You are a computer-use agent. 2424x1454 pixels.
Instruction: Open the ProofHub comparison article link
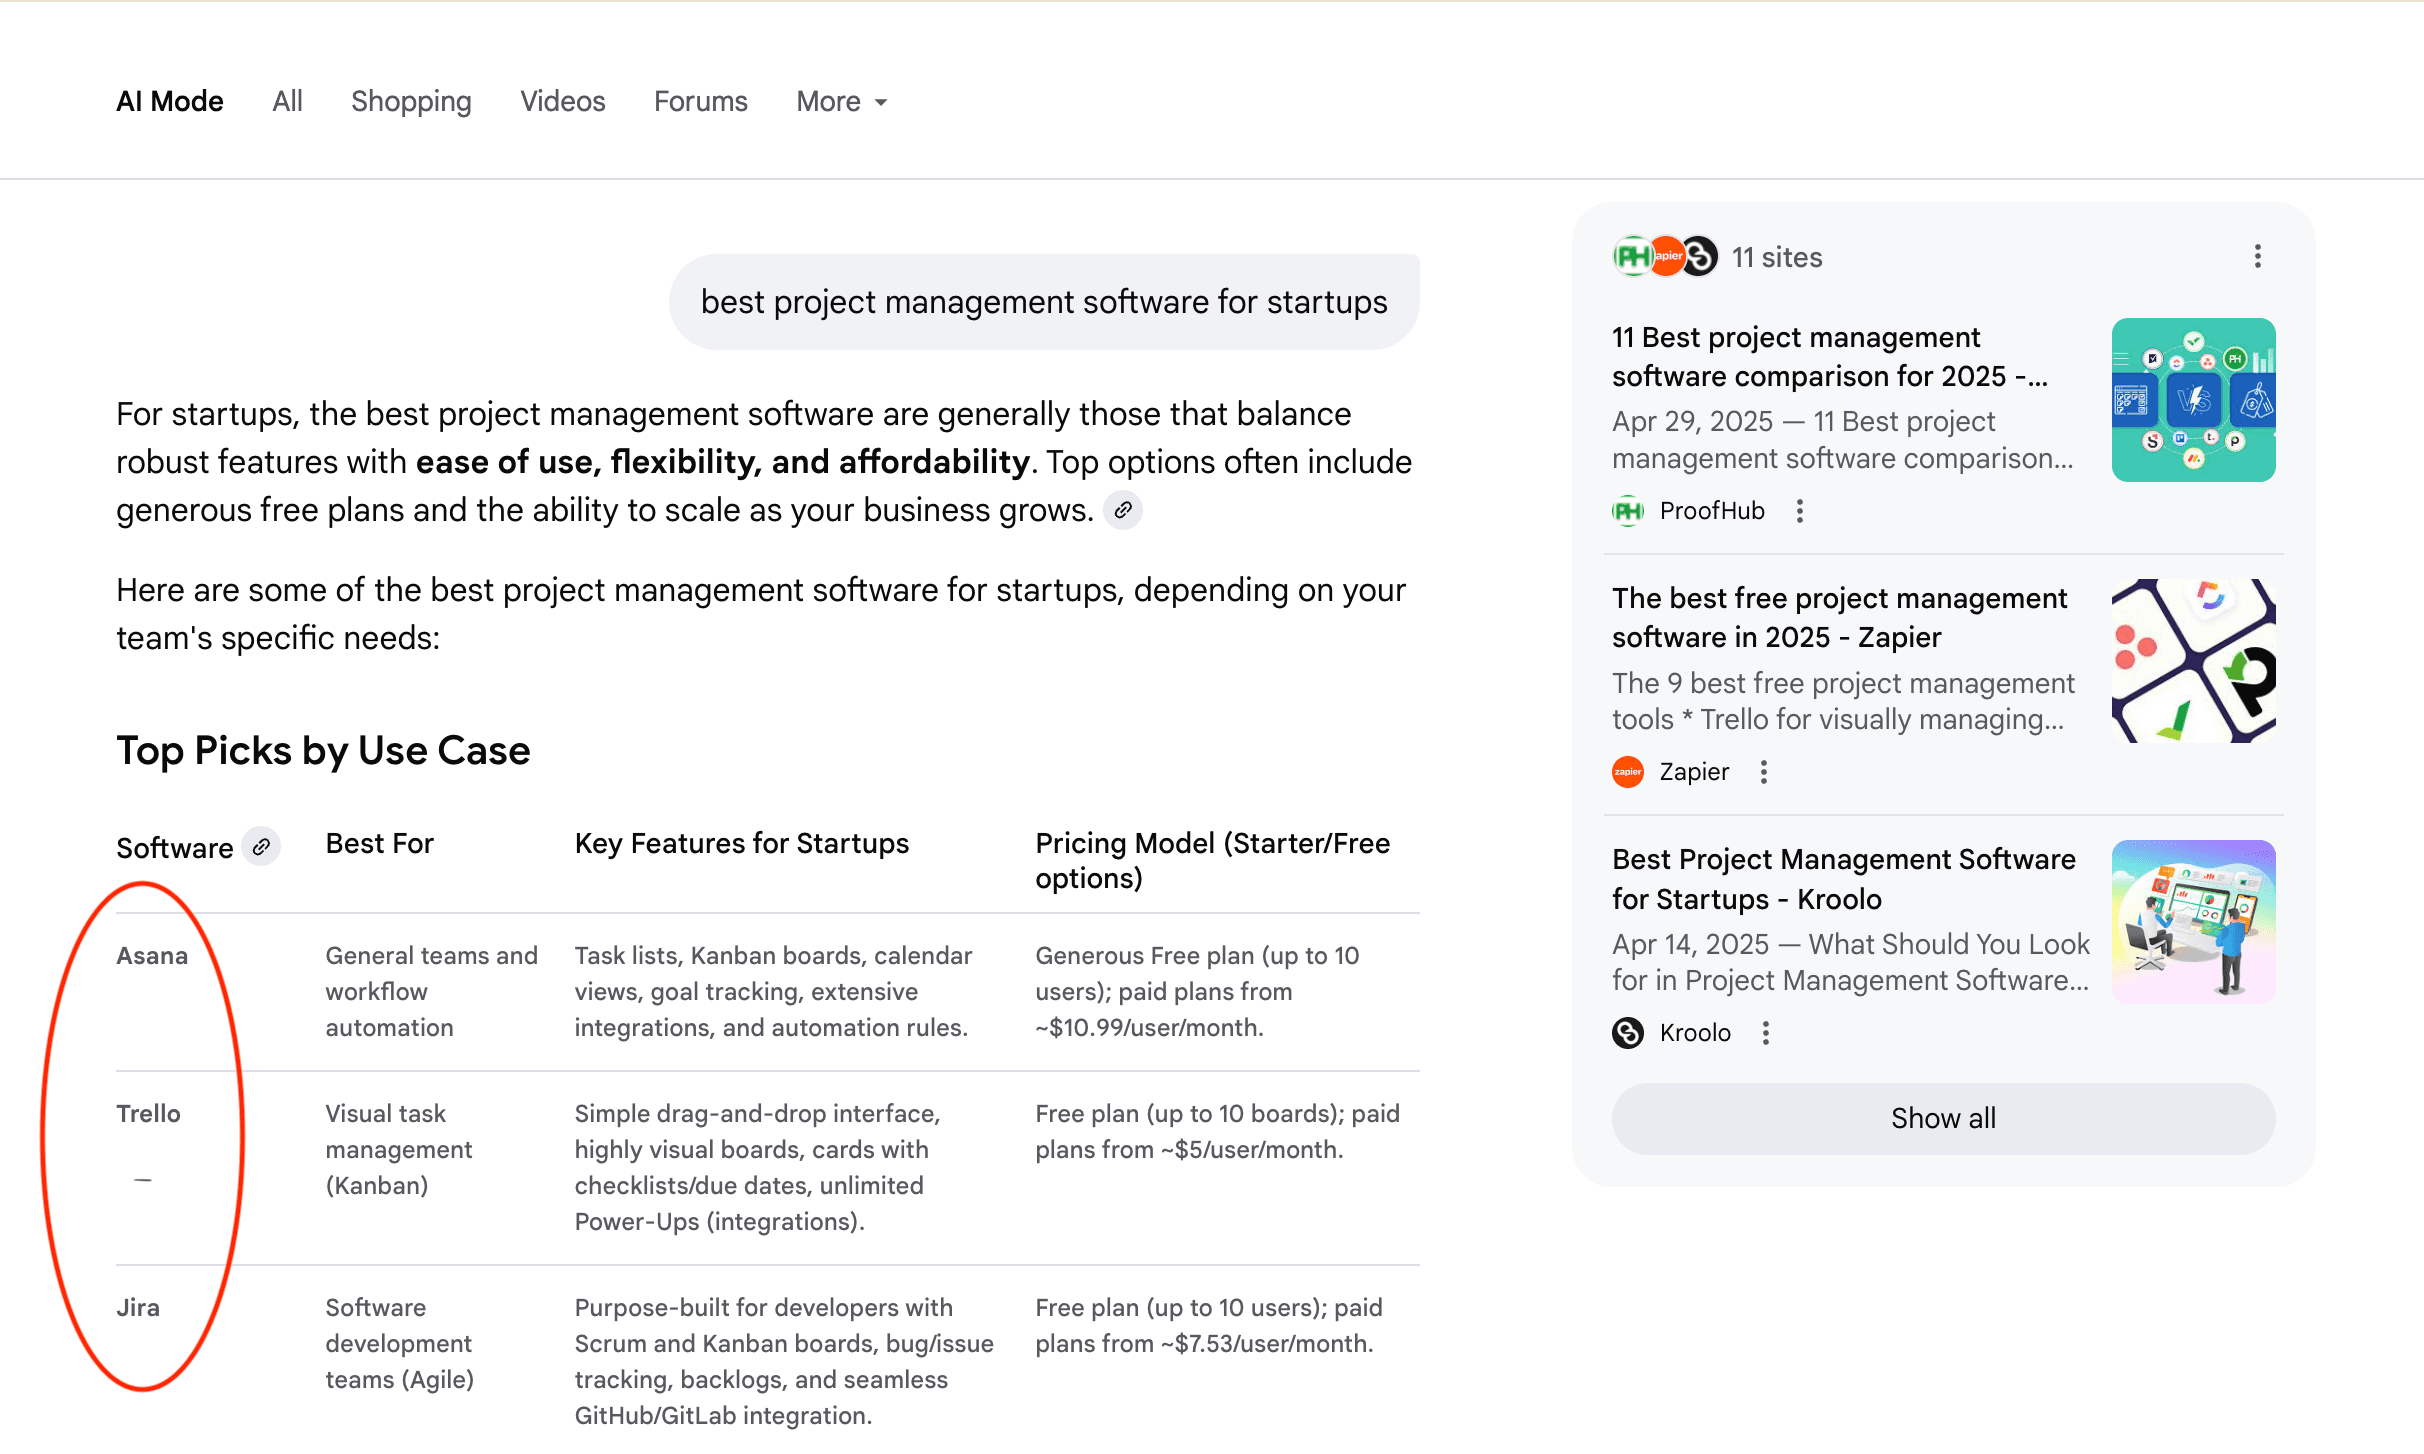tap(1829, 357)
